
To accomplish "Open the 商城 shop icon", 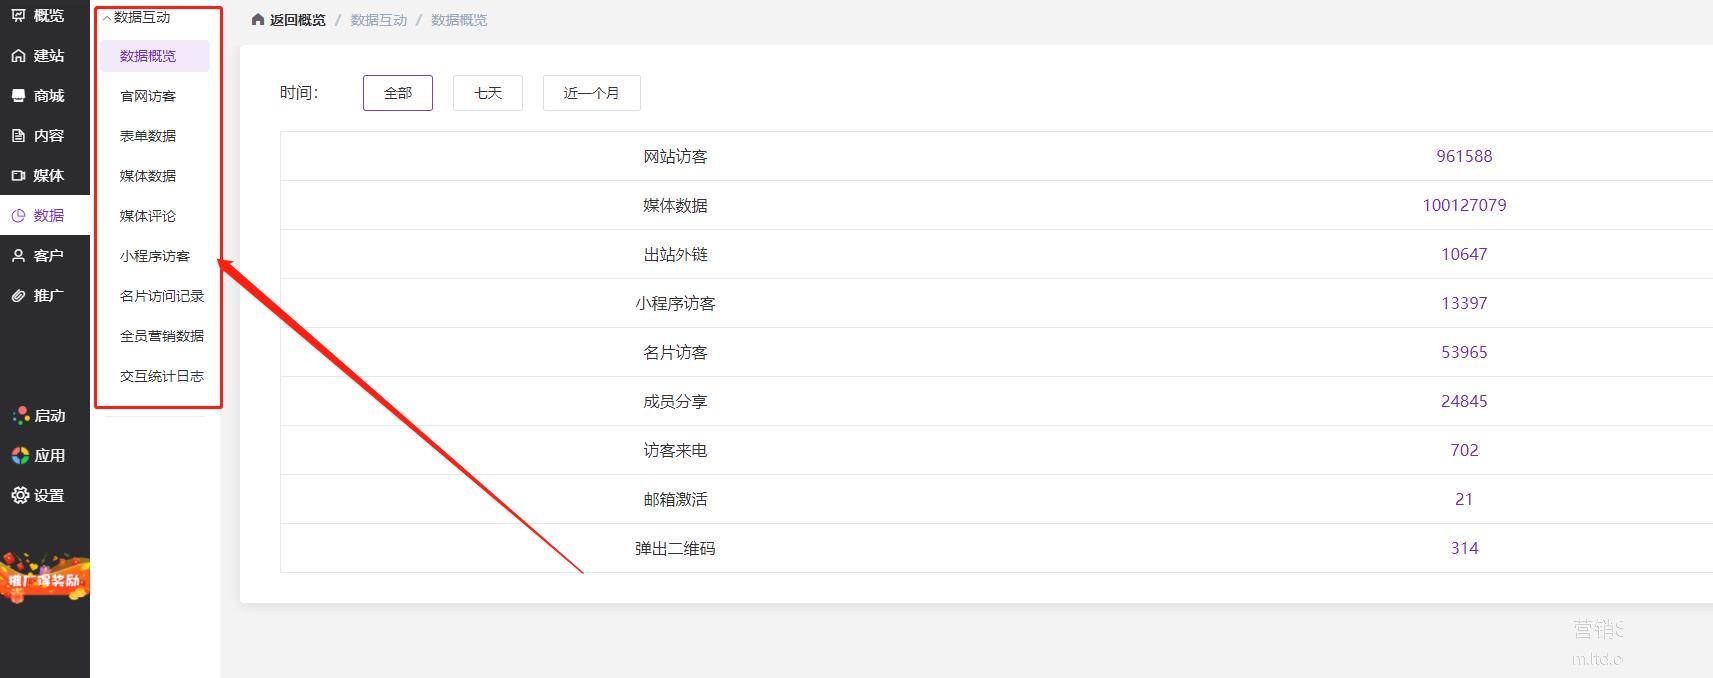I will point(19,96).
